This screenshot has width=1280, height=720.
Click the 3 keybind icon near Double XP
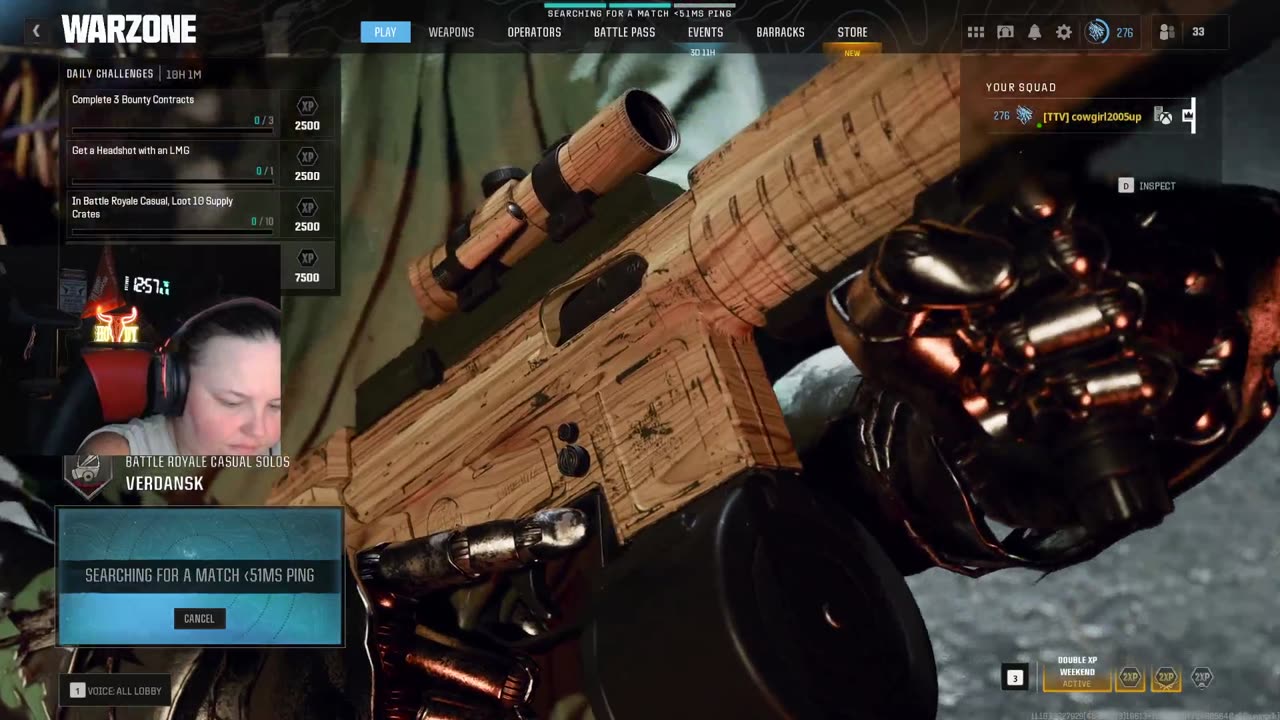(1014, 678)
